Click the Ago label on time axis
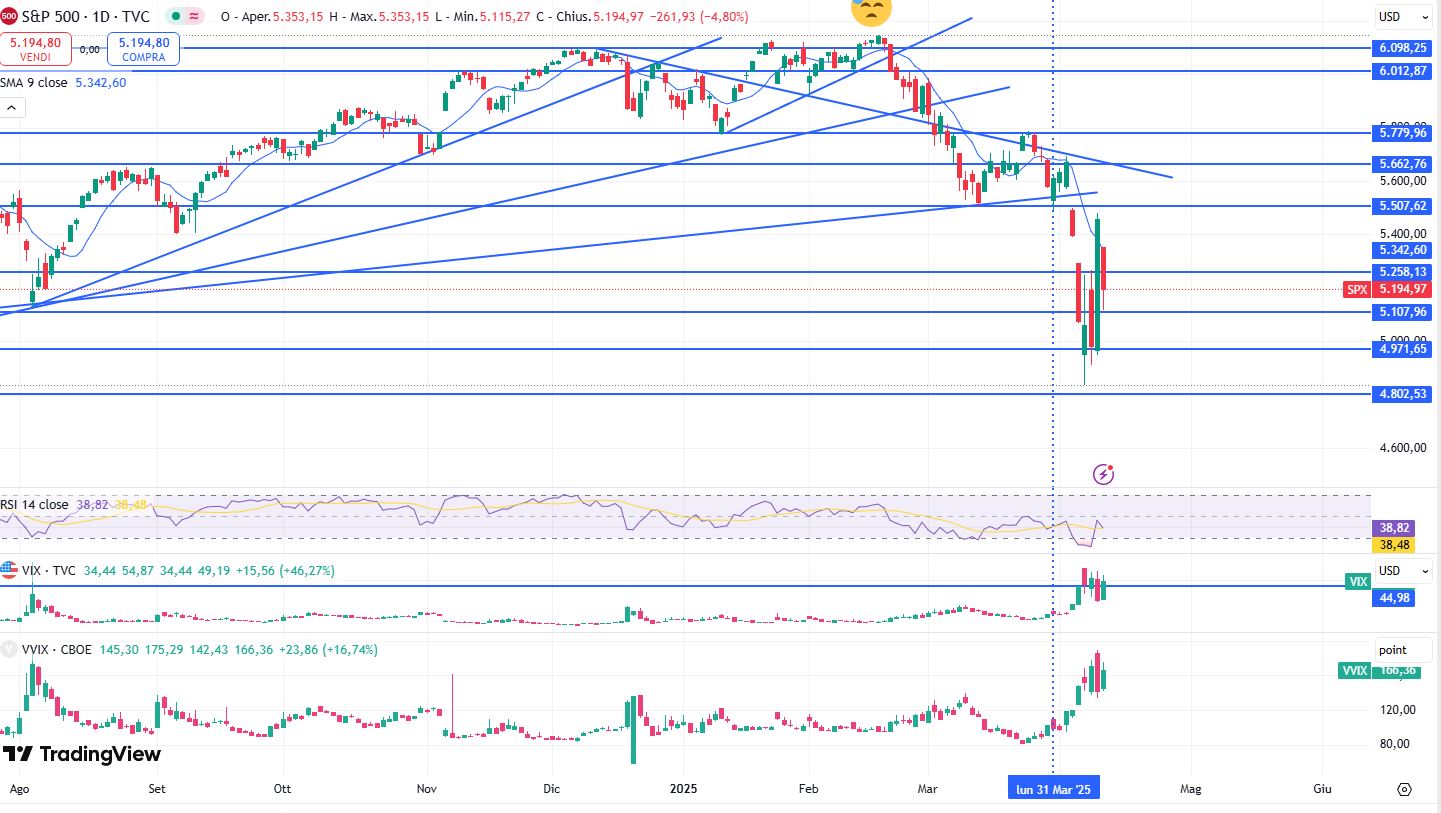The width and height of the screenshot is (1441, 813). [x=19, y=789]
